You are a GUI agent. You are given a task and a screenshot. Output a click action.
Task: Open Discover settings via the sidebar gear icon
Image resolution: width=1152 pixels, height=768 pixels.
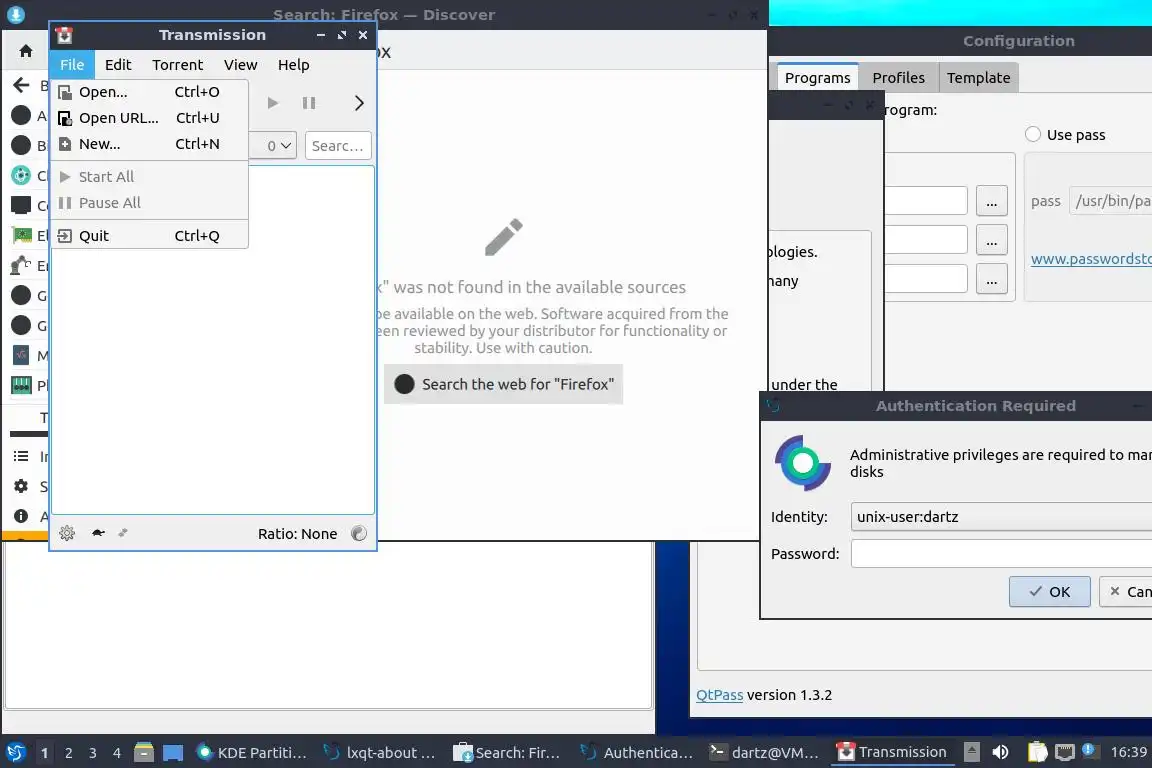tap(21, 487)
